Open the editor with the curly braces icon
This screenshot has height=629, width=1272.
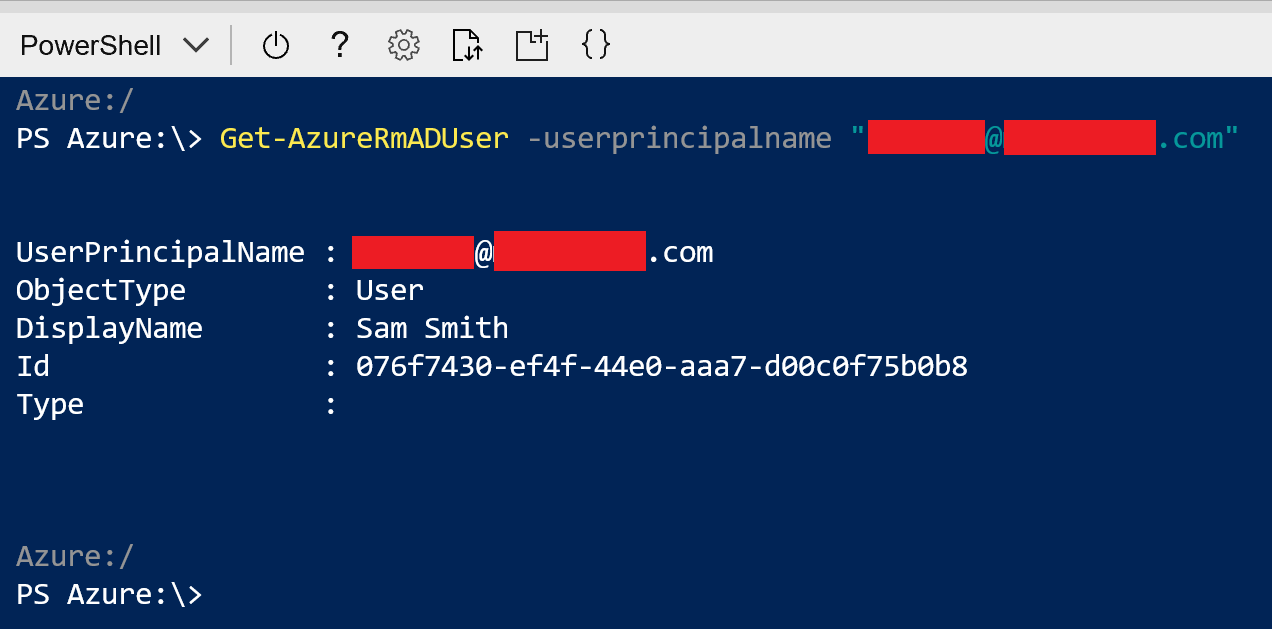[x=596, y=44]
